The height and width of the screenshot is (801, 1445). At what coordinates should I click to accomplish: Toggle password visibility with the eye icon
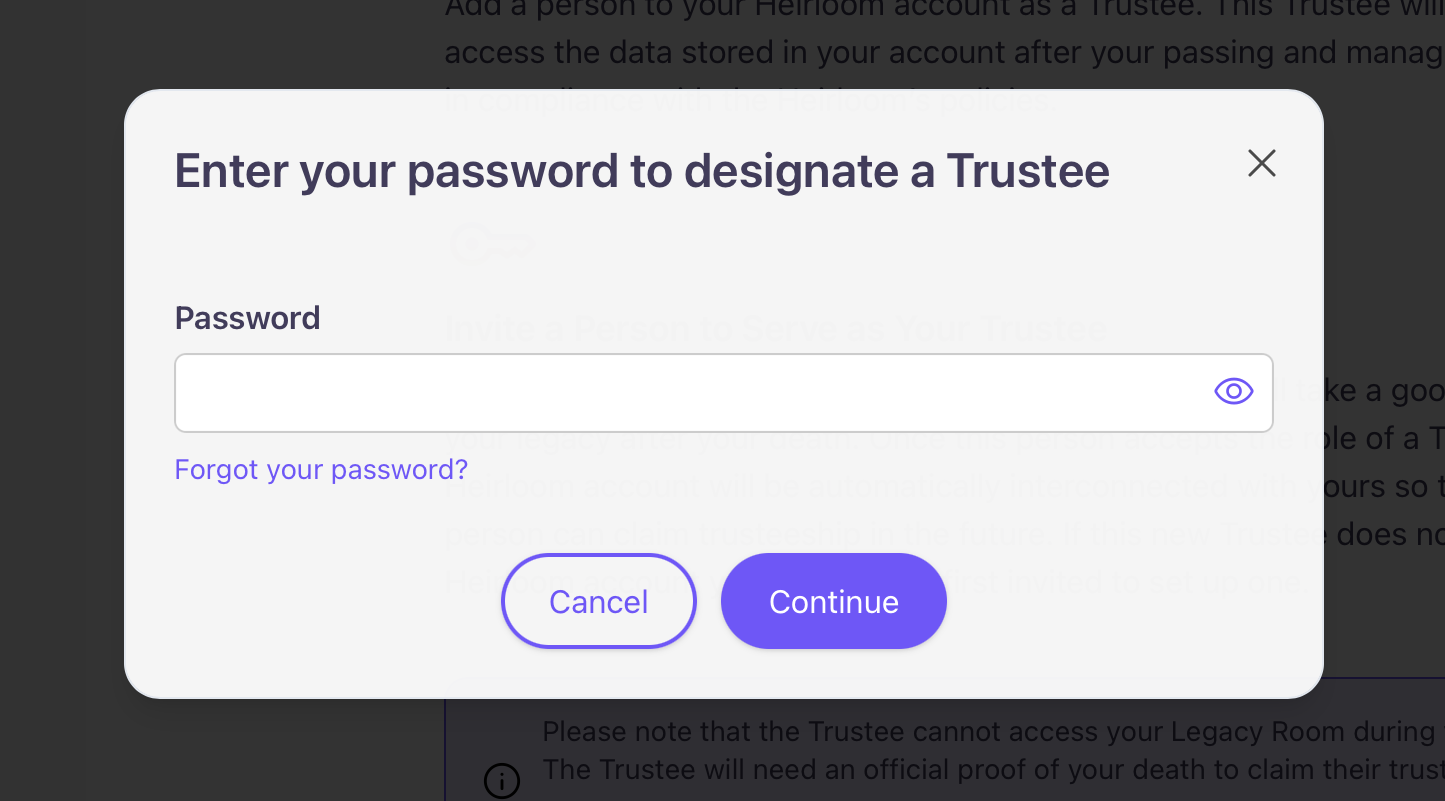tap(1233, 391)
